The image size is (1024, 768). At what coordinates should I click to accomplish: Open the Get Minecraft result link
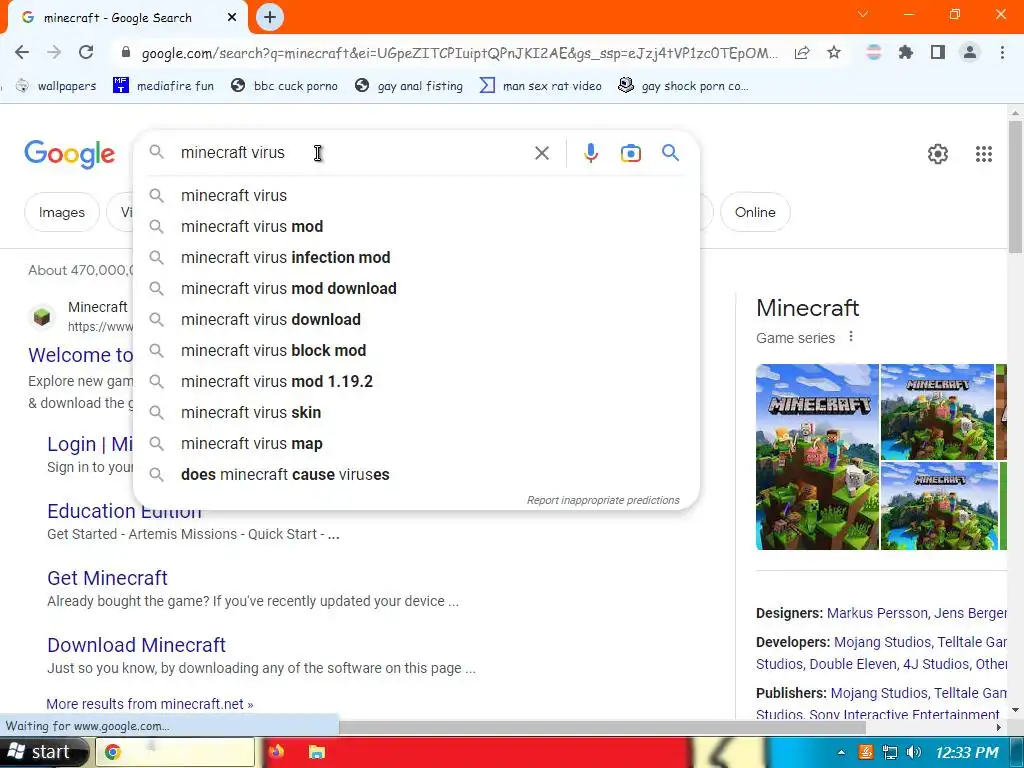pos(107,578)
